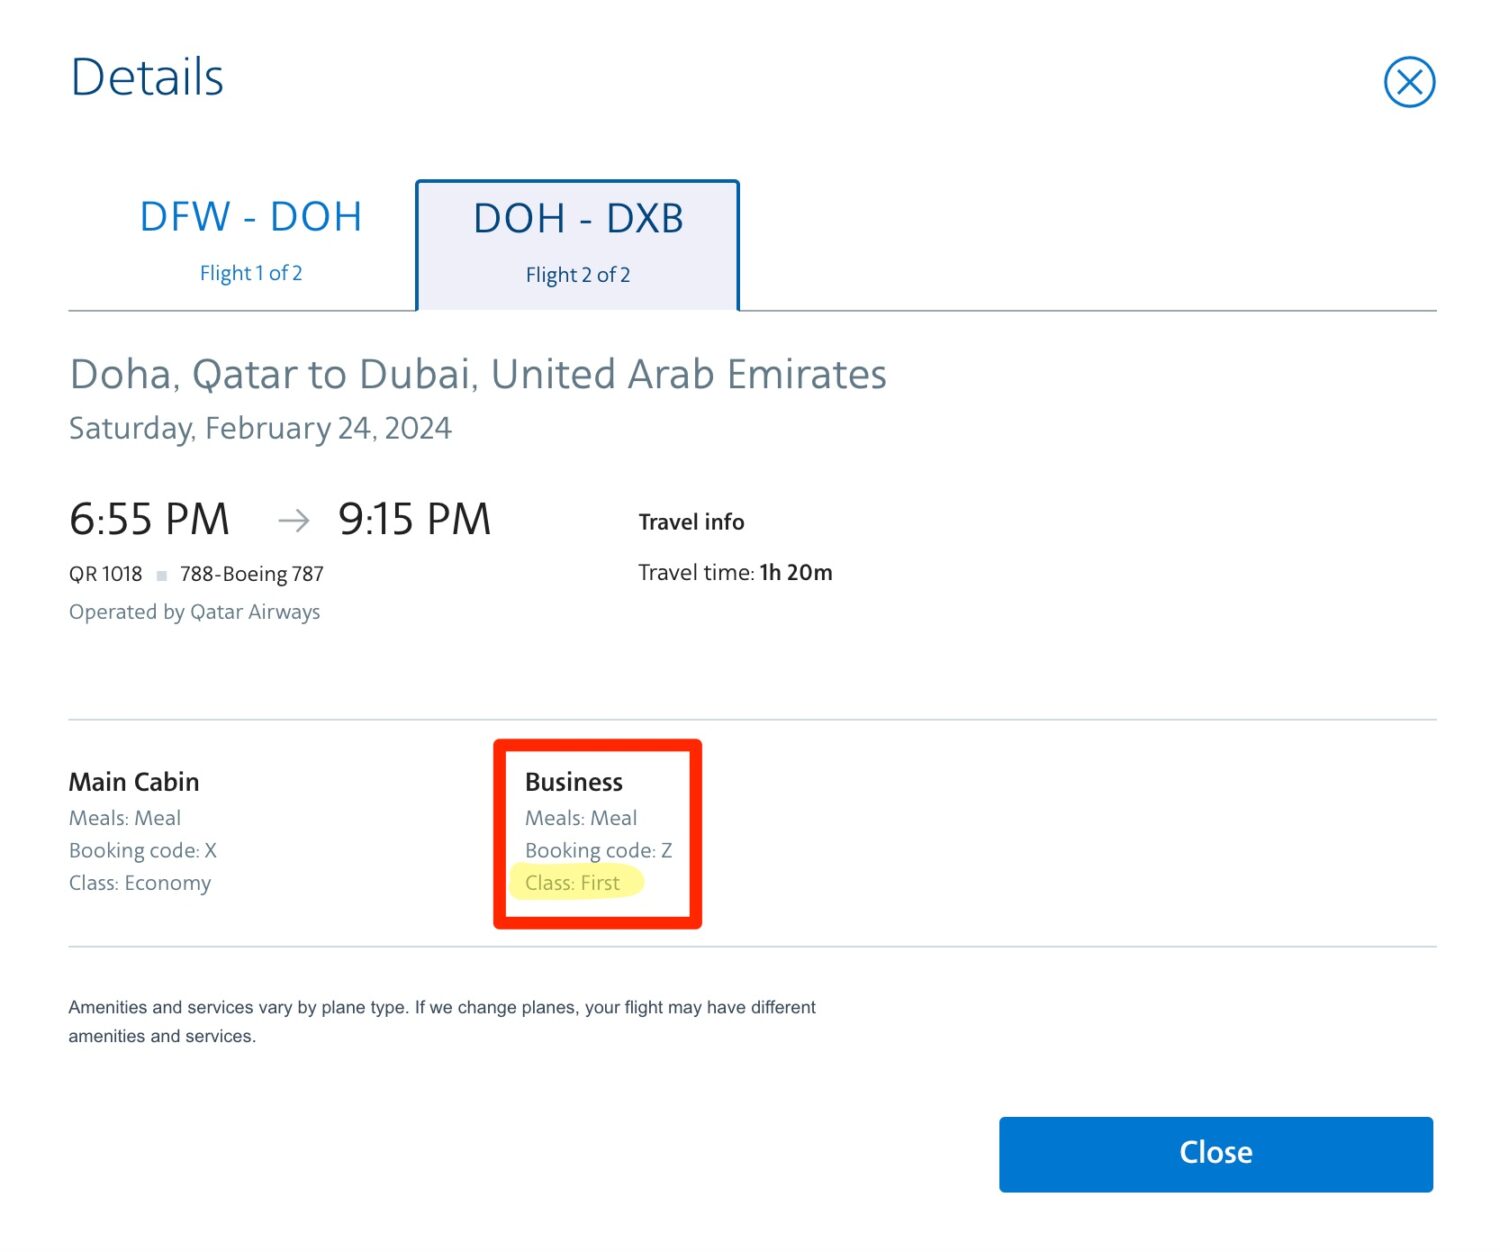This screenshot has height=1252, width=1500.
Task: Click Operated by Qatar Airways text
Action: pyautogui.click(x=194, y=612)
